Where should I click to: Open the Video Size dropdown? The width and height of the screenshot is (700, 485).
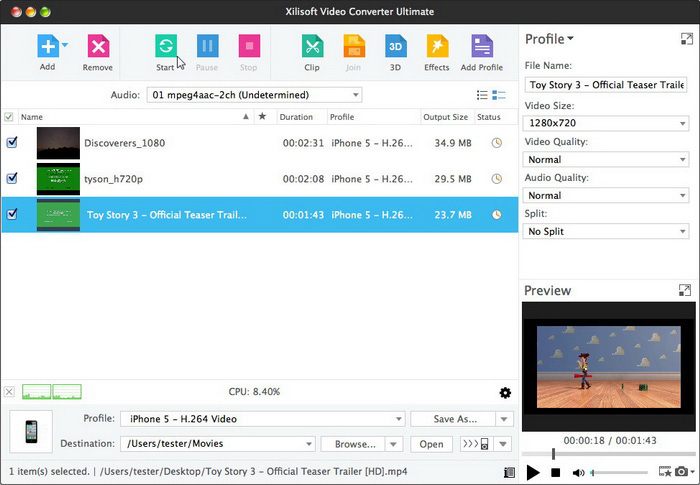(606, 124)
